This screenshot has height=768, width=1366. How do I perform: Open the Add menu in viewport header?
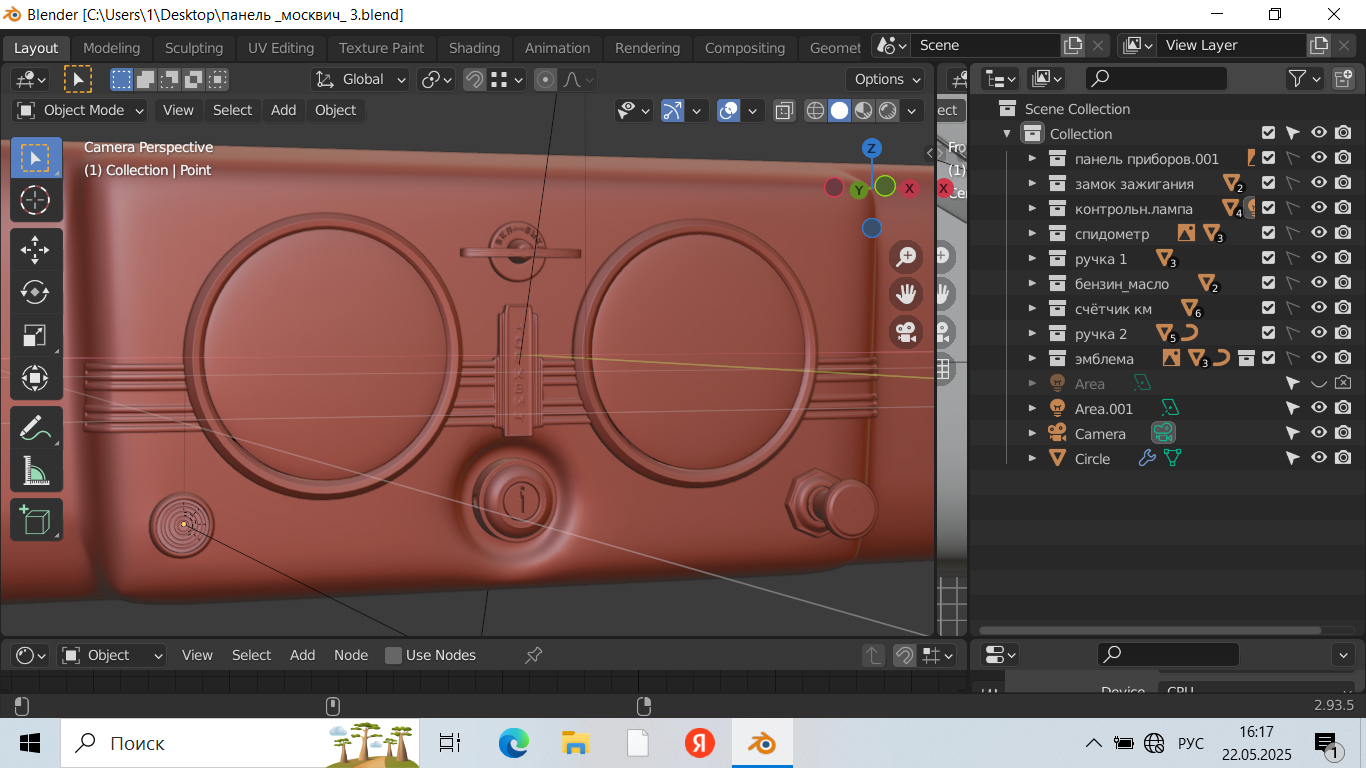[283, 110]
